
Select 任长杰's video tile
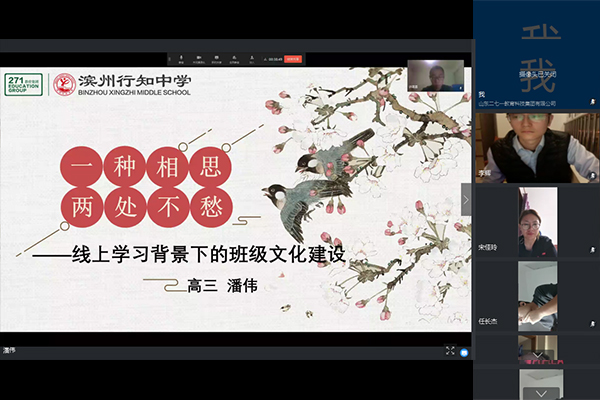pos(537,296)
